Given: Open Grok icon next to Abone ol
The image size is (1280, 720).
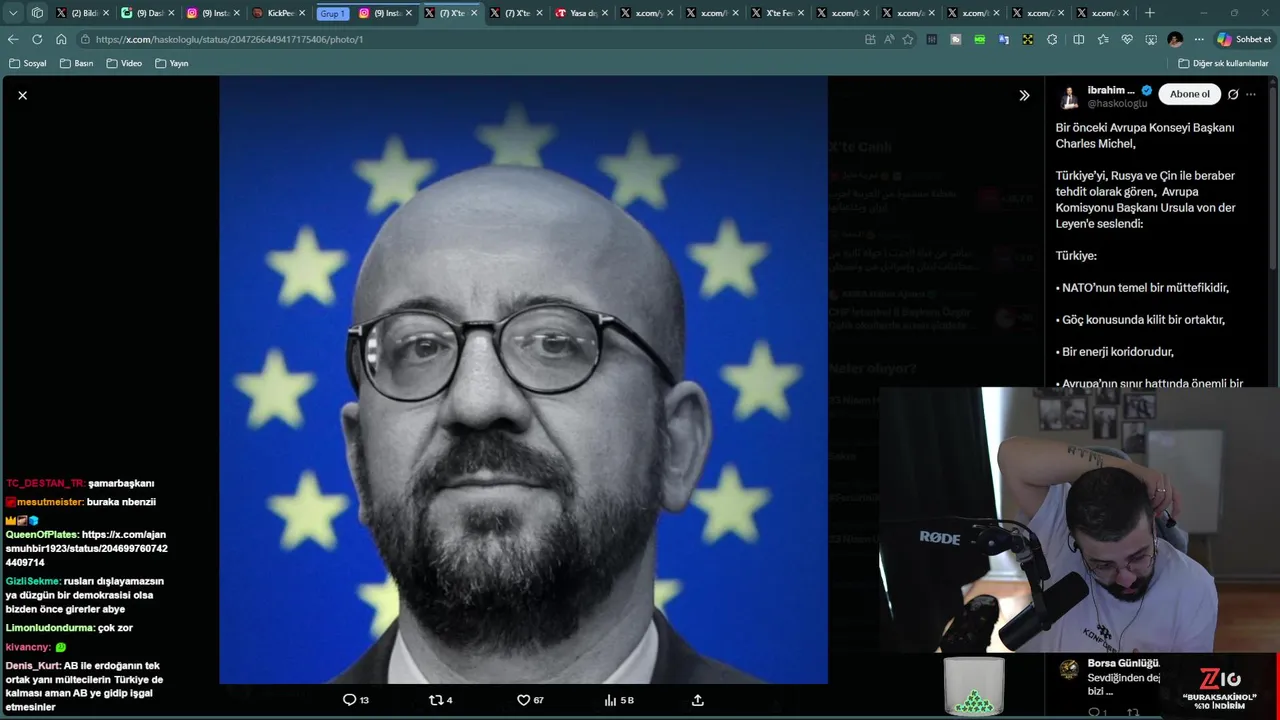Looking at the screenshot, I should [1233, 94].
